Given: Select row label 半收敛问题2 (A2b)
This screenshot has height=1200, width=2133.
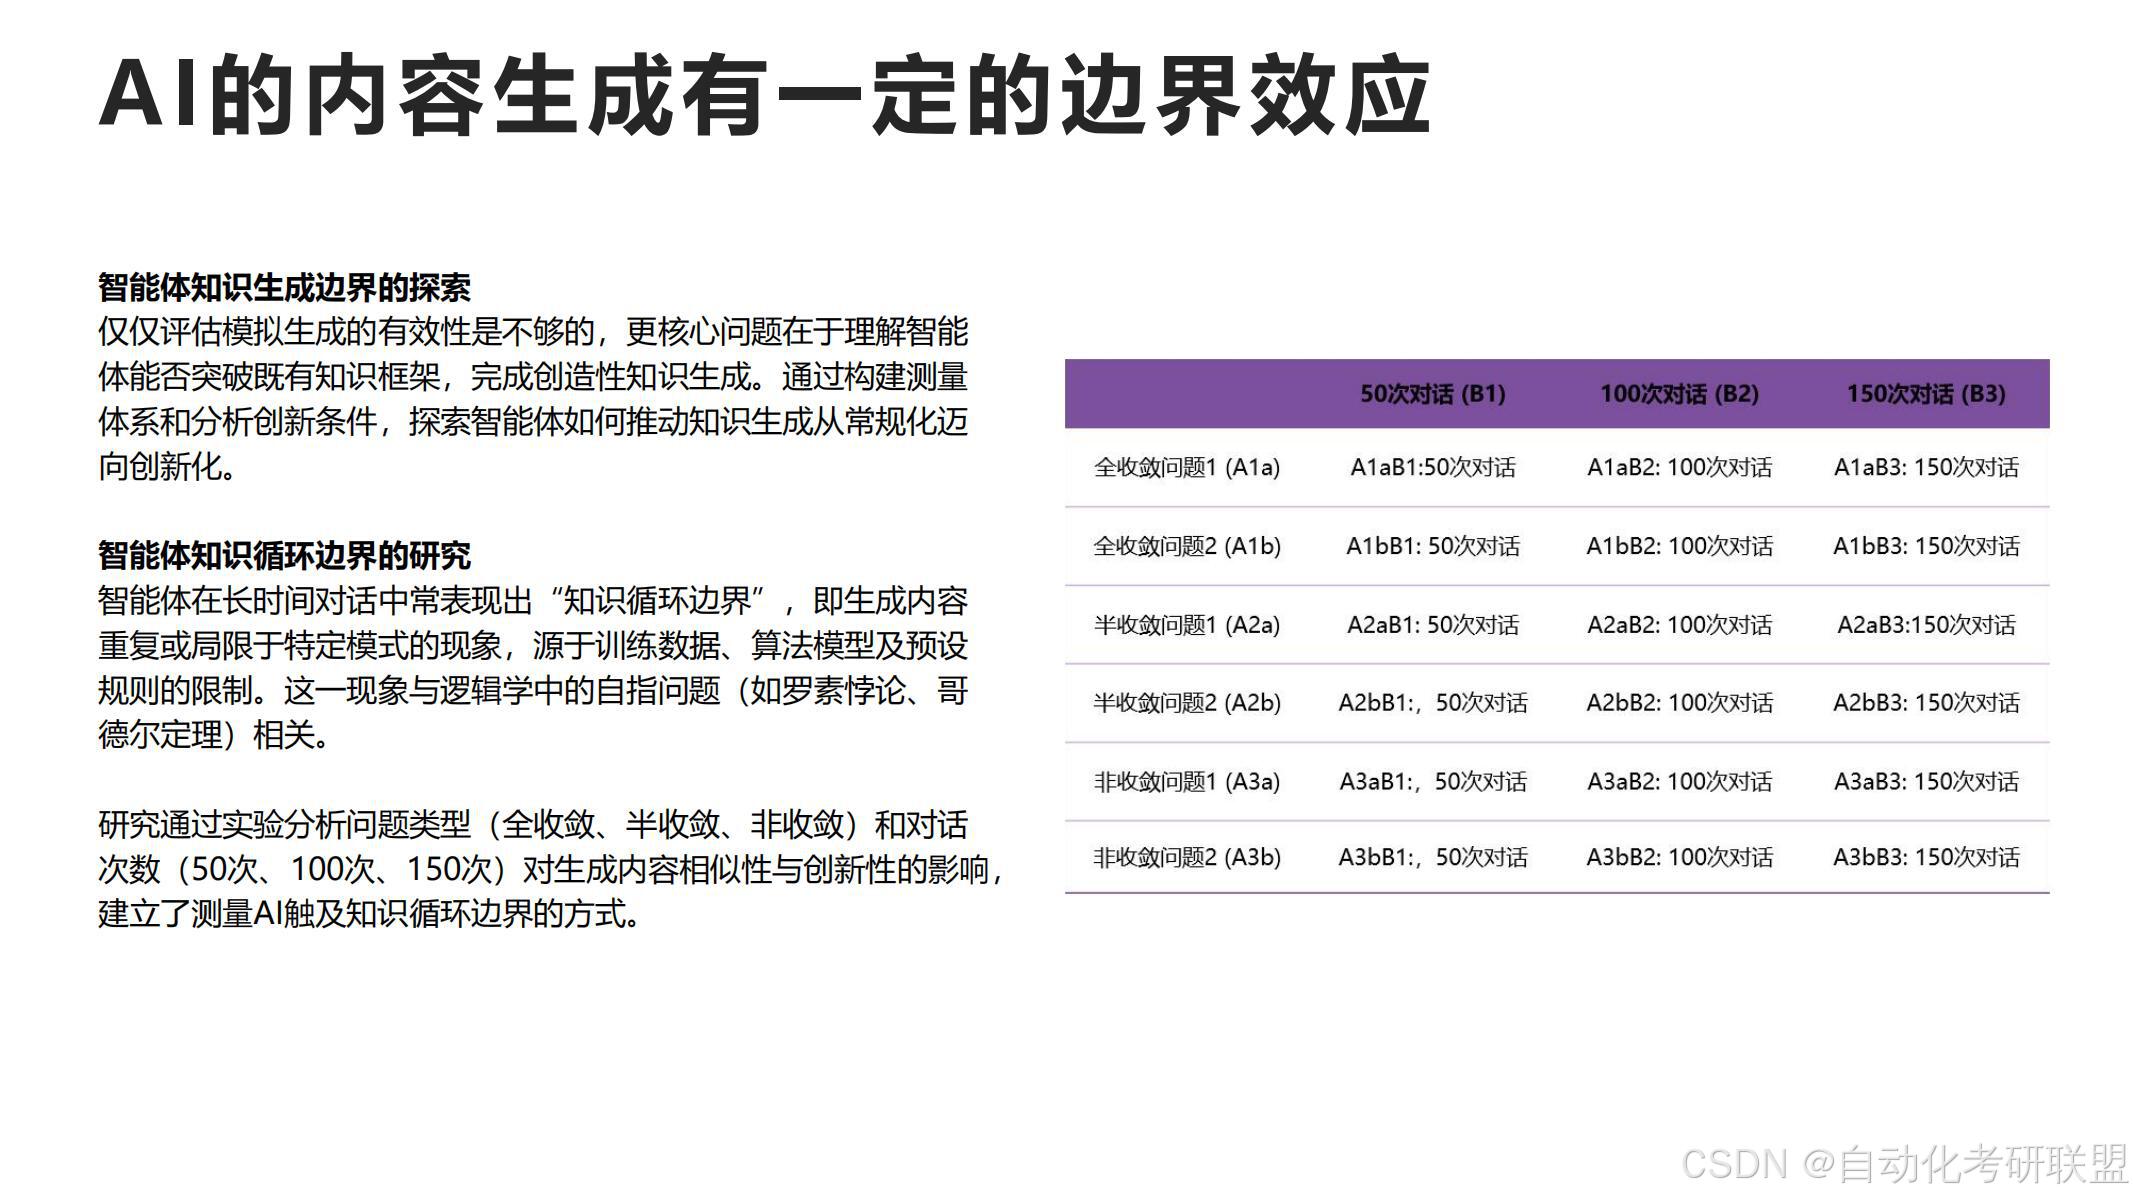Looking at the screenshot, I should (x=1187, y=704).
